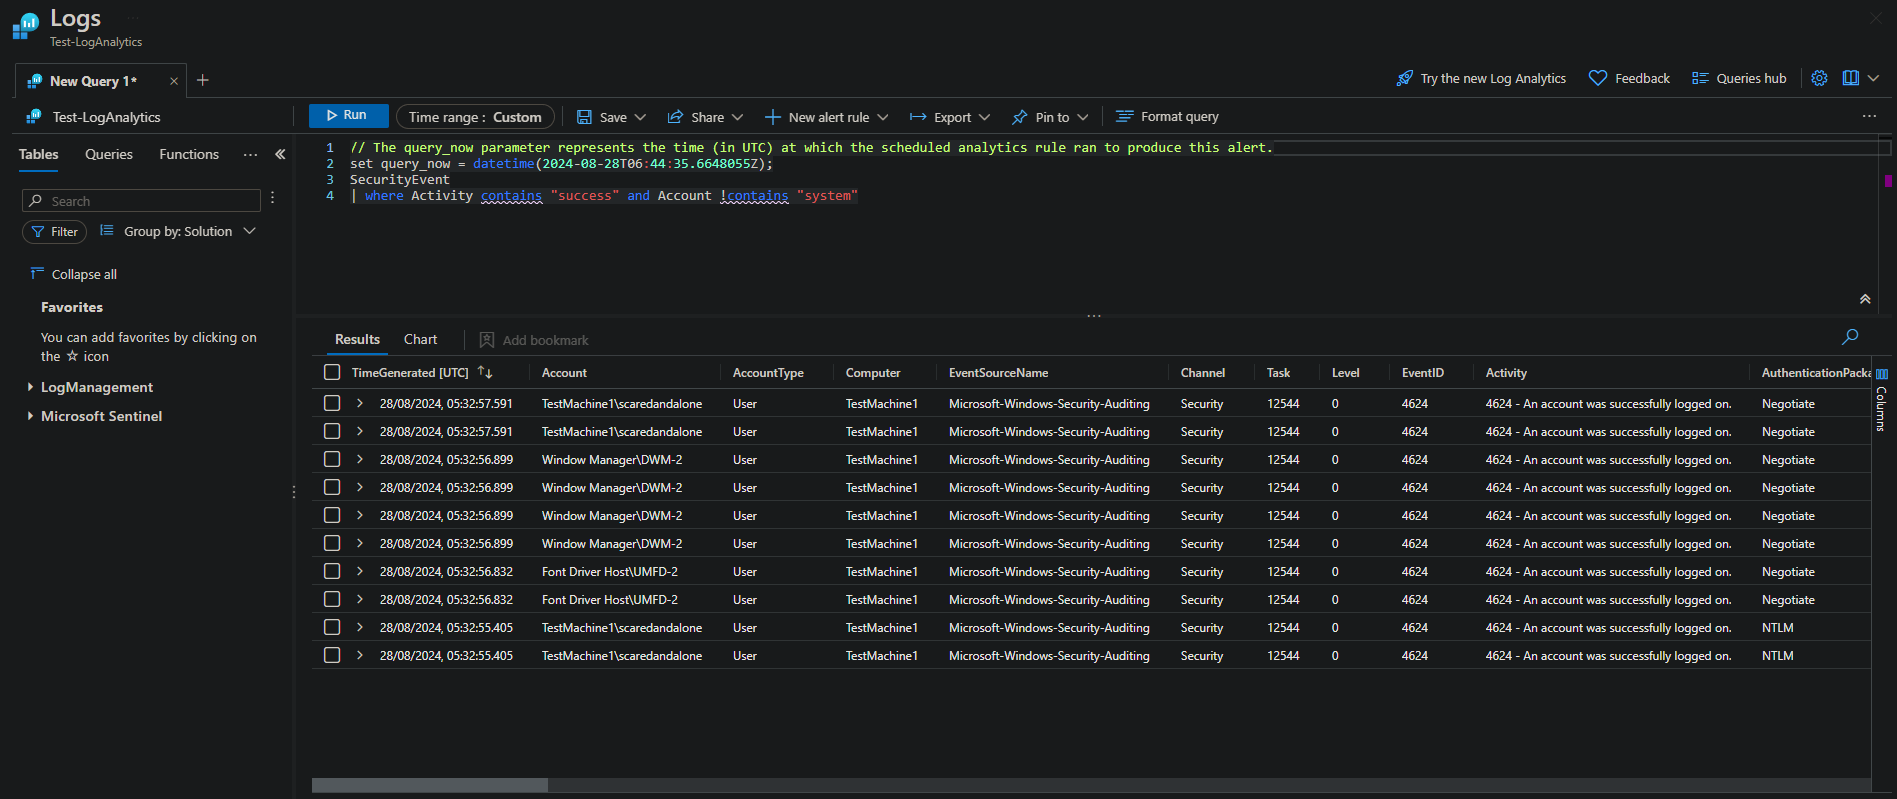This screenshot has height=799, width=1897.
Task: Click the Account column header
Action: pos(564,373)
